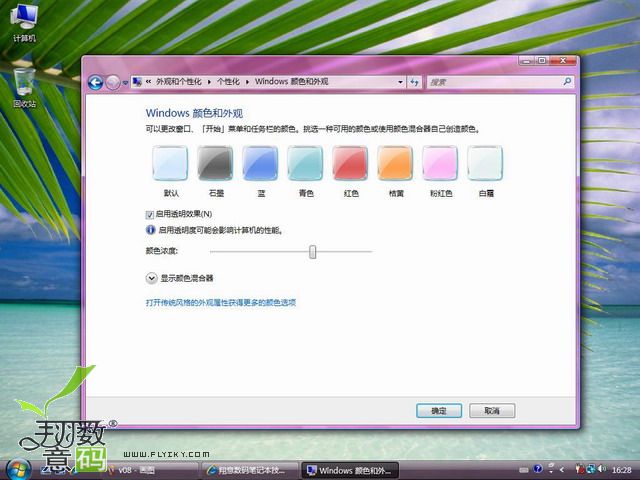The height and width of the screenshot is (480, 640).
Task: Click the 默认 label under first swatch
Action: pos(171,193)
